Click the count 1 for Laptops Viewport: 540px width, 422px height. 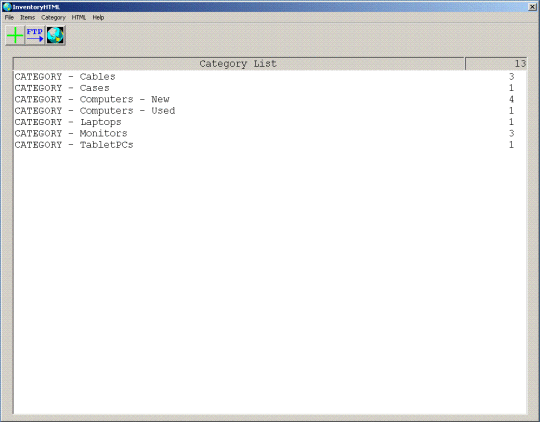(x=511, y=122)
